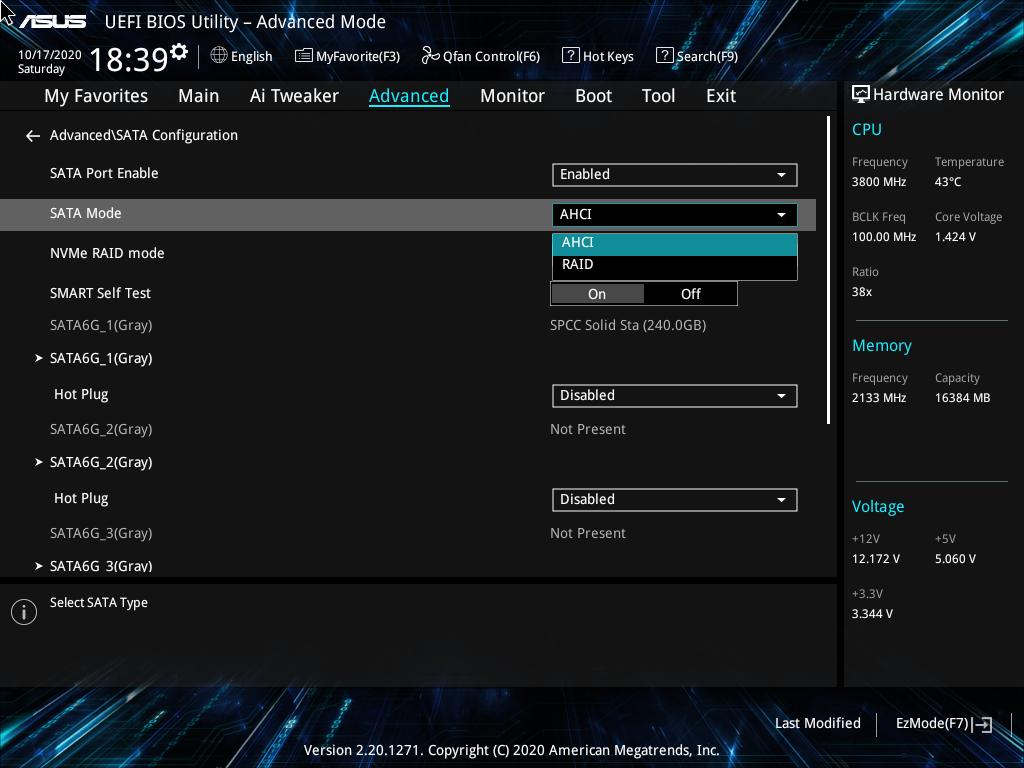Click Not Present for SATA6G_2
Screen dimensions: 1024x768
[x=588, y=430]
